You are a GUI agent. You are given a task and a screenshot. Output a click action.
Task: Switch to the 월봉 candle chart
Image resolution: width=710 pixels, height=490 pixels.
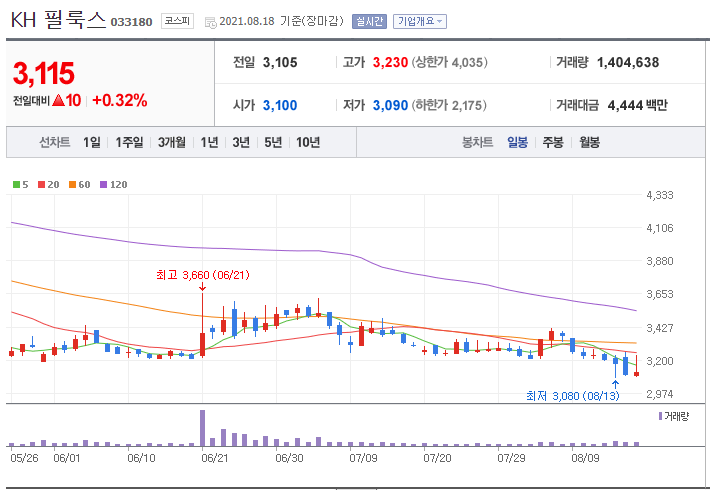click(x=590, y=143)
